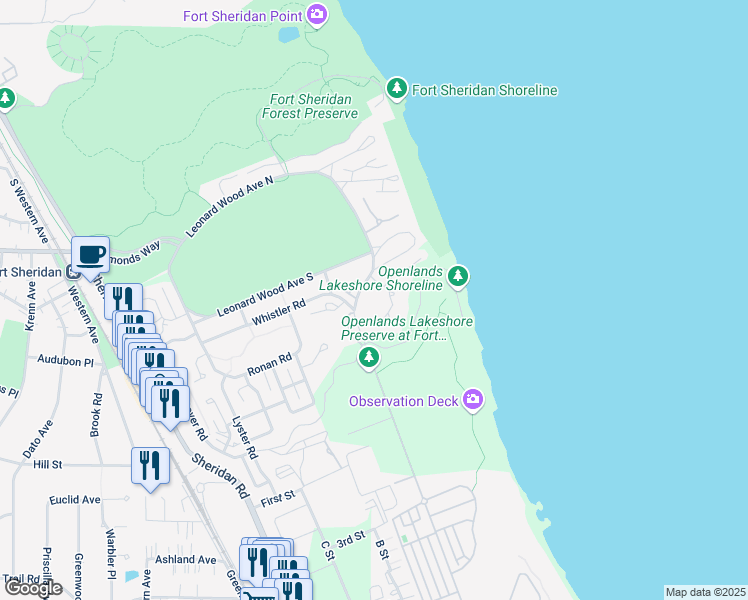
Task: Select the S Western Ave label
Action: 29,211
